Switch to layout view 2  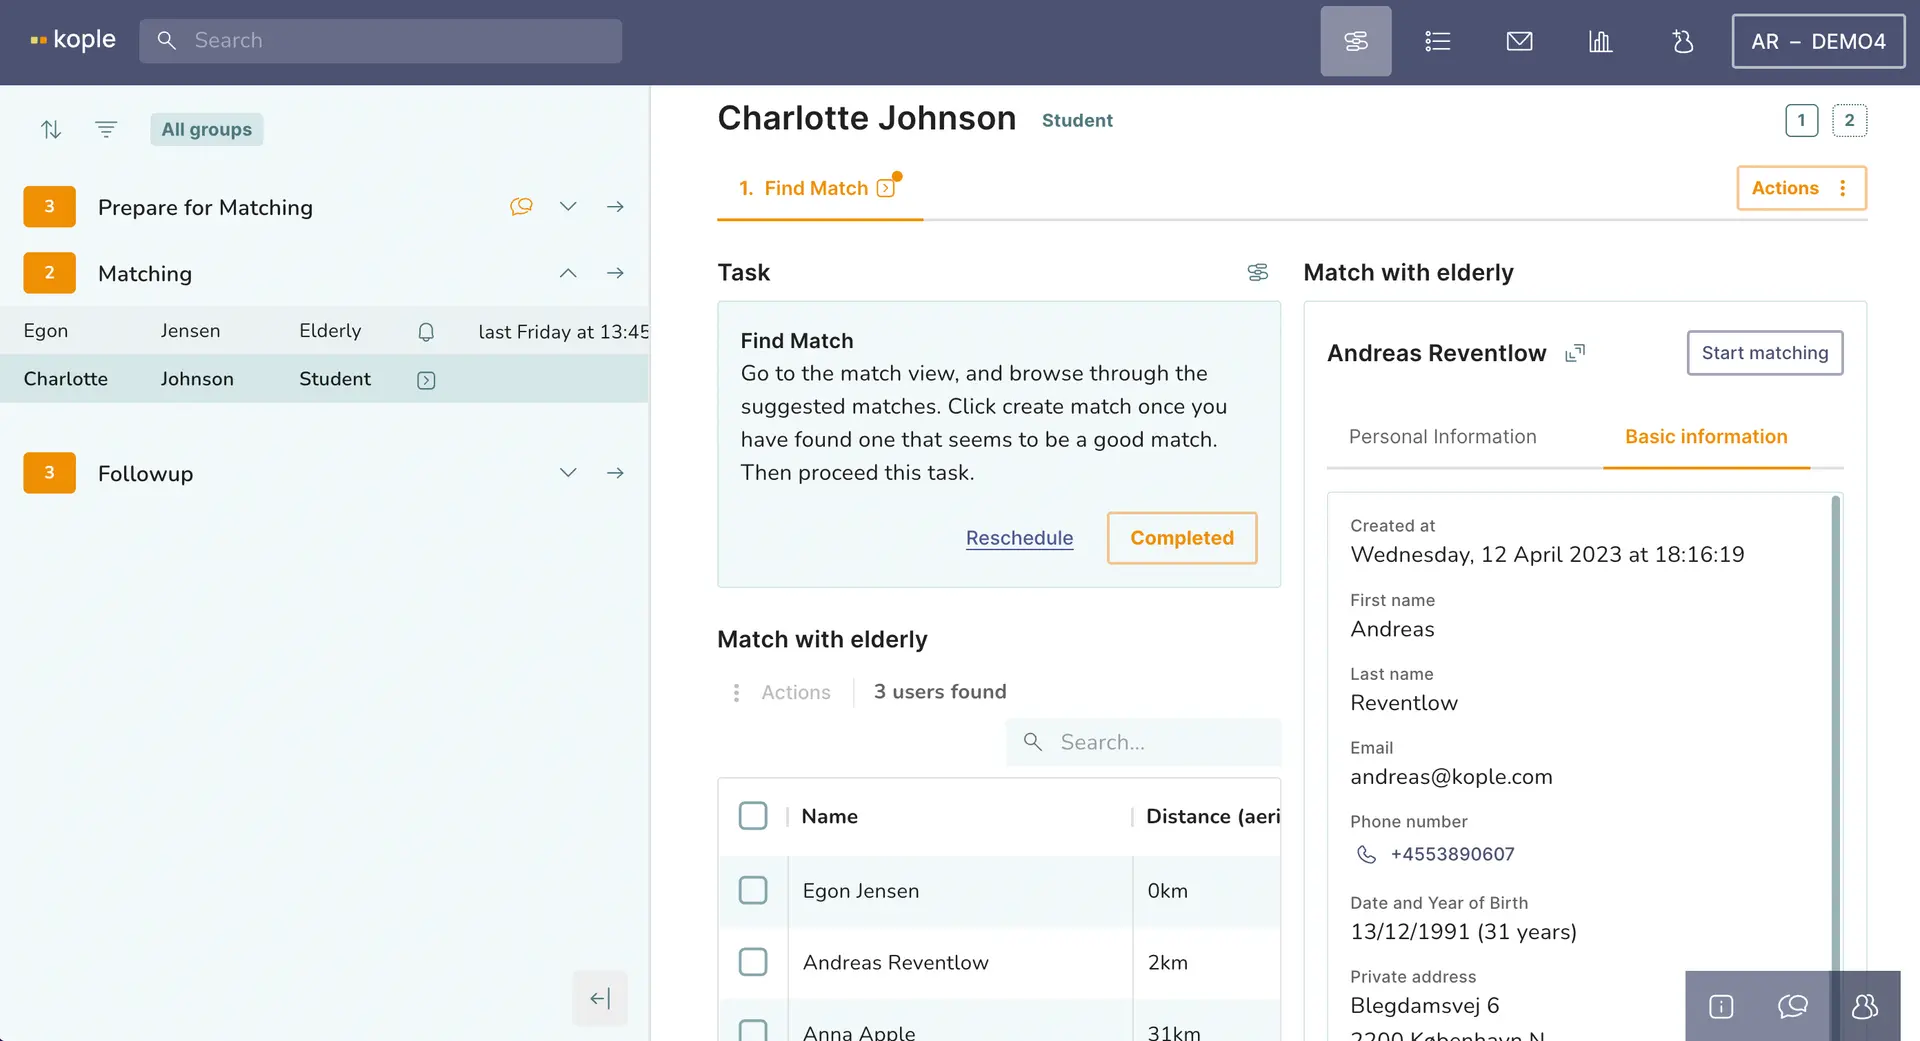click(x=1849, y=120)
